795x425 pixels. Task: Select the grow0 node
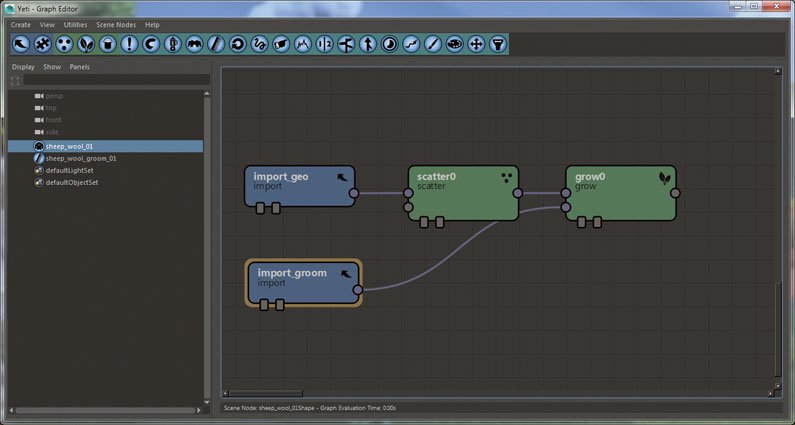tap(621, 193)
